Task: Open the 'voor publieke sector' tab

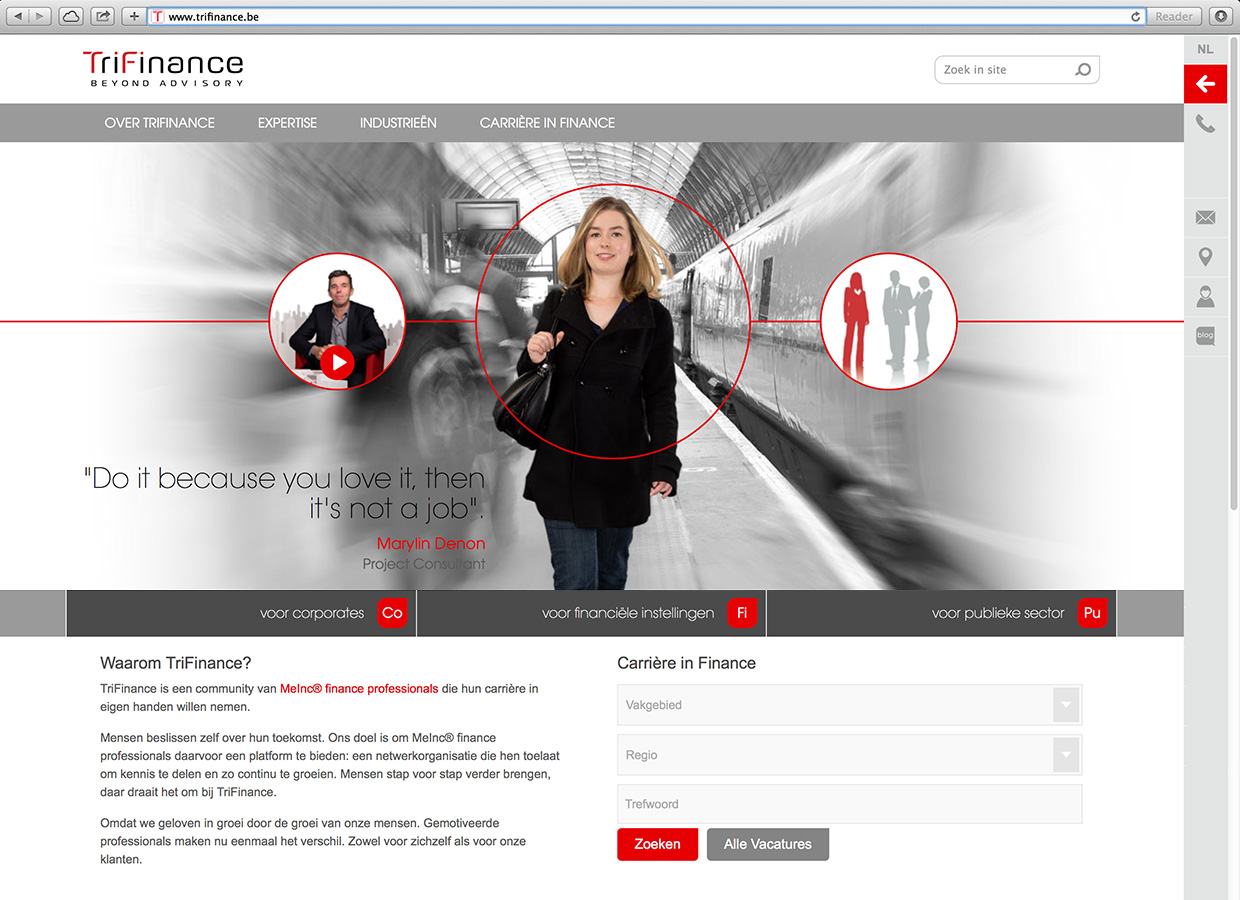Action: tap(941, 613)
